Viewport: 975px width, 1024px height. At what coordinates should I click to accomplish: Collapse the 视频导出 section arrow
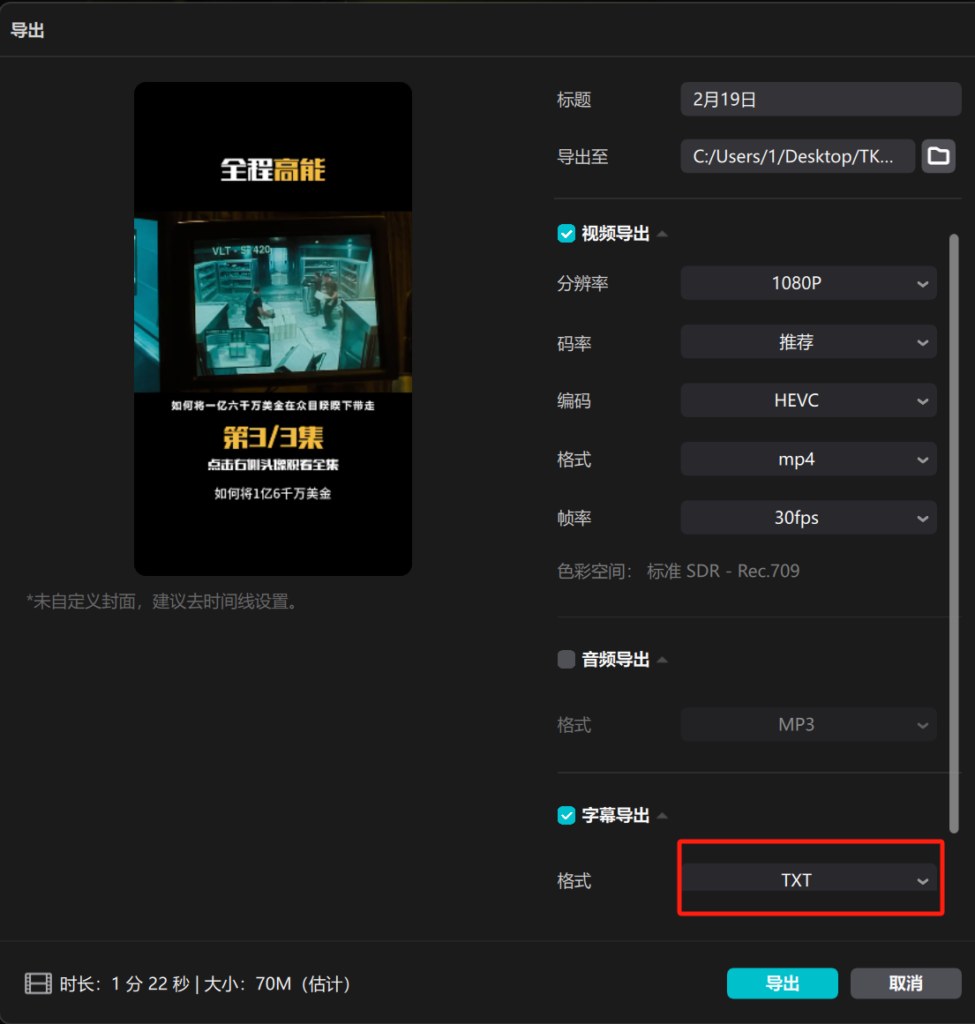pyautogui.click(x=662, y=234)
